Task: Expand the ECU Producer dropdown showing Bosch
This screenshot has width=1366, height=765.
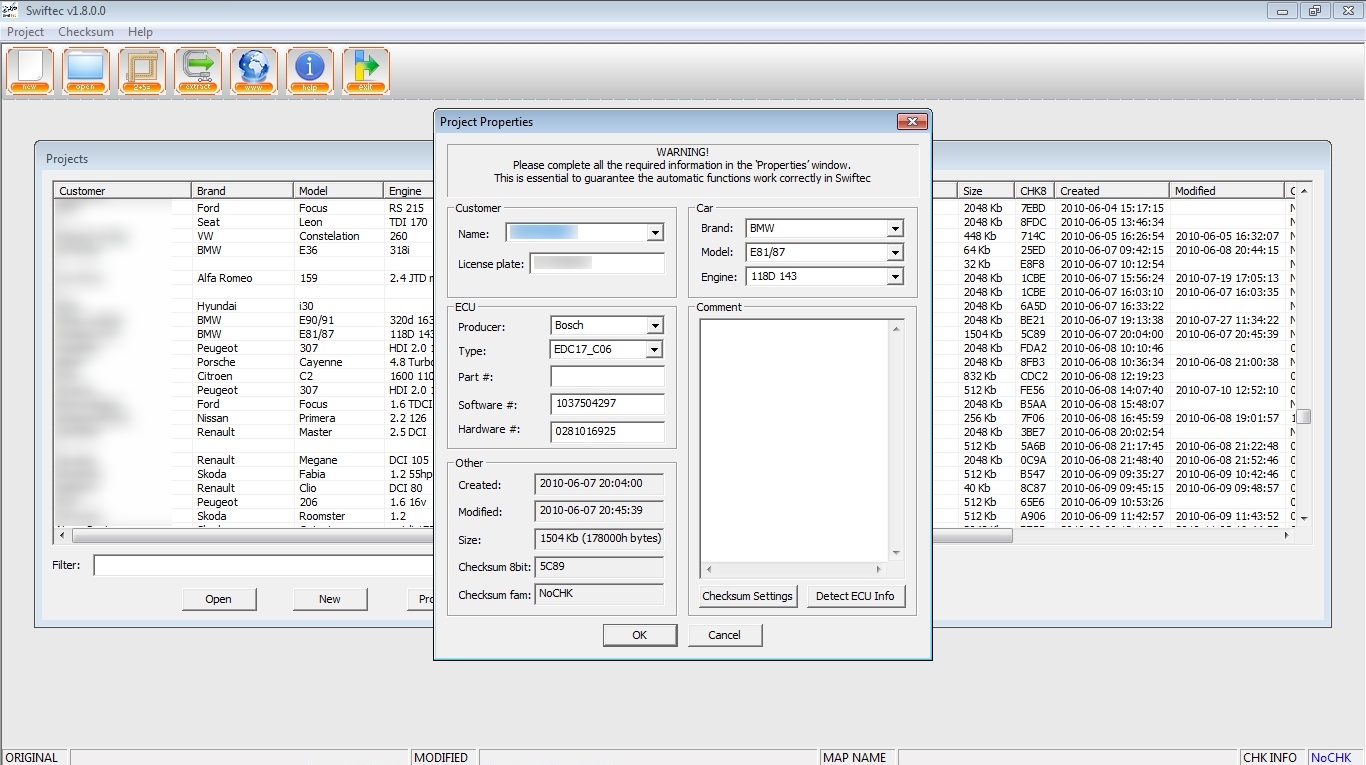Action: 655,326
